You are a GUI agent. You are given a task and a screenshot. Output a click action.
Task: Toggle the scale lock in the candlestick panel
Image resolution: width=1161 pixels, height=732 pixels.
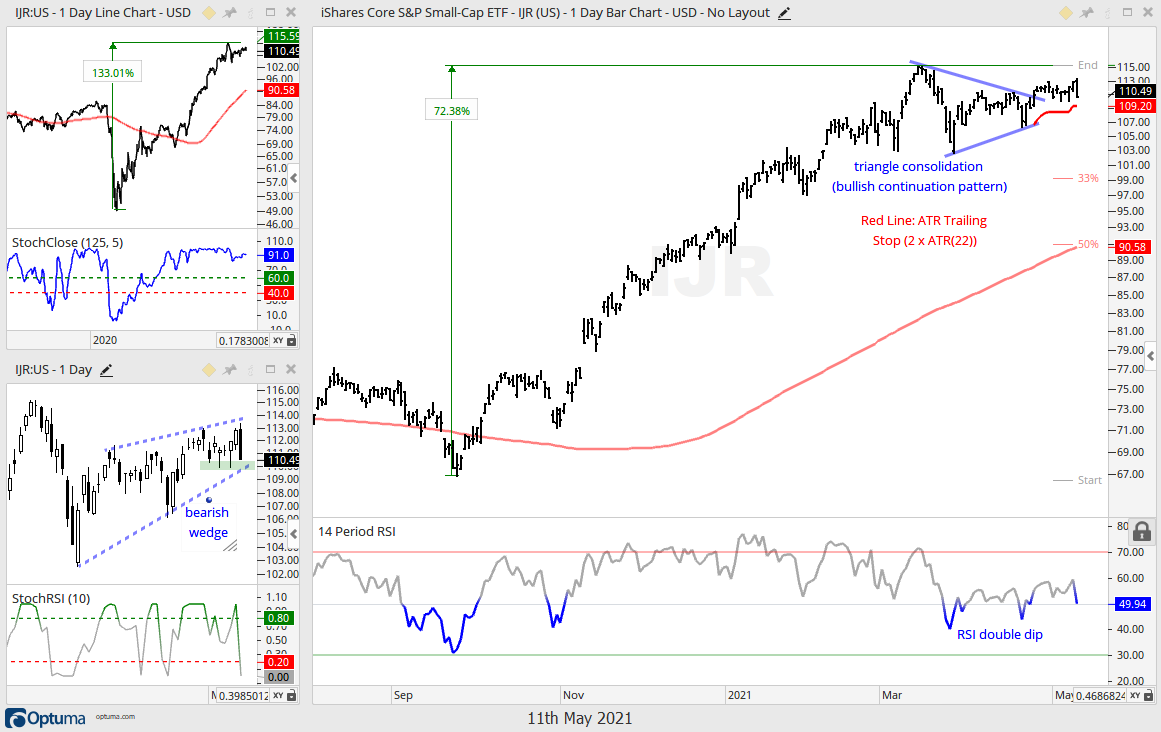coord(292,696)
